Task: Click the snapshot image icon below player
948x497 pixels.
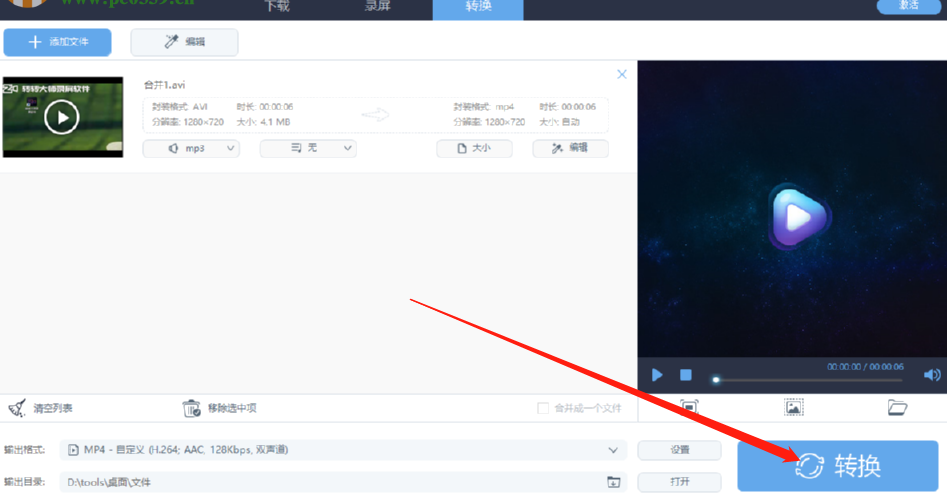Action: pos(793,407)
